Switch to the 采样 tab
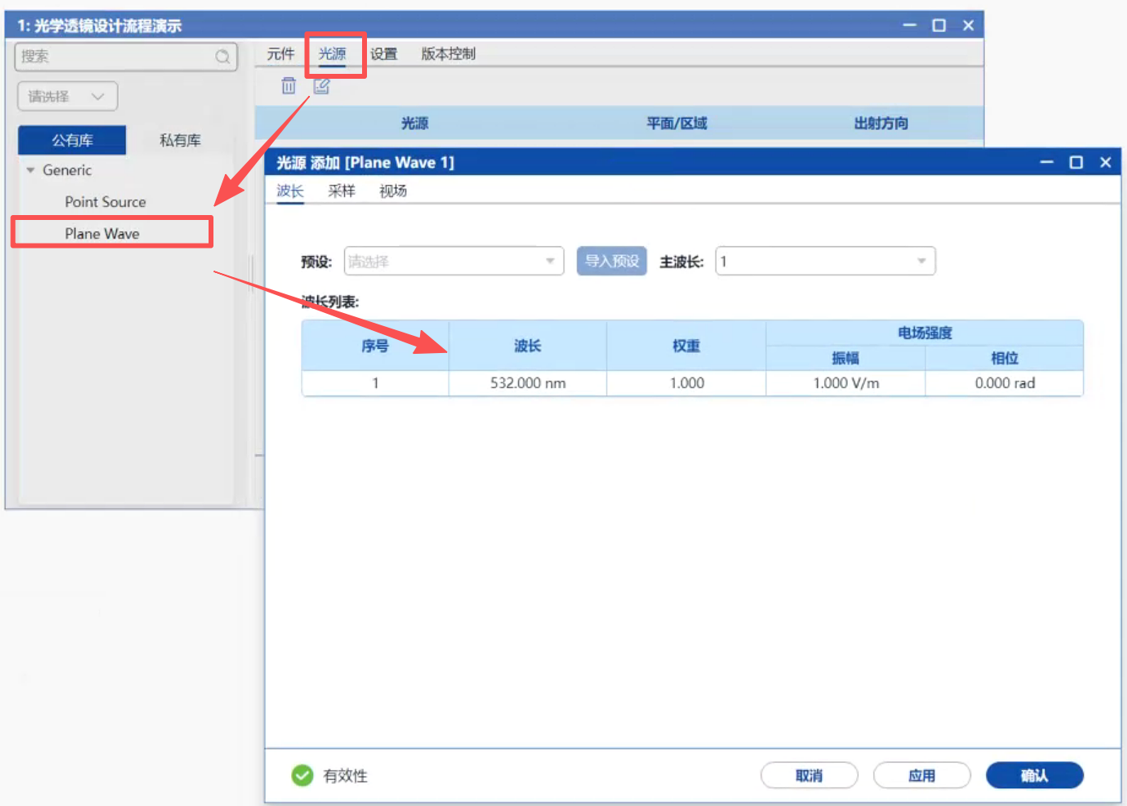The image size is (1127, 806). [341, 191]
